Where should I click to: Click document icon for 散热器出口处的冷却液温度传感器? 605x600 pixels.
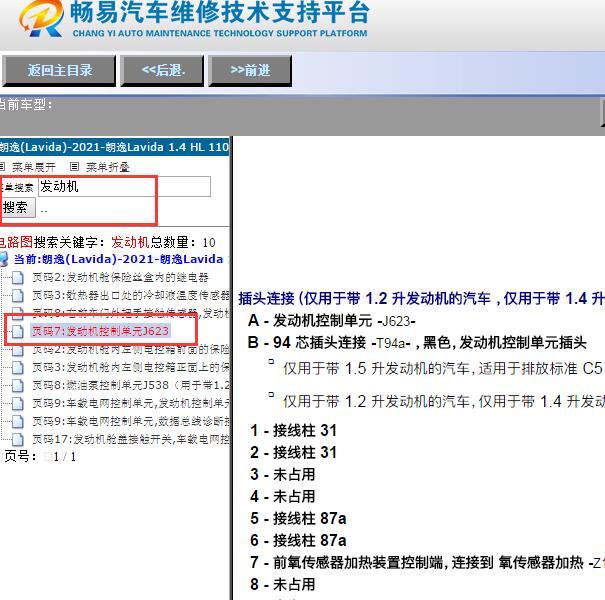(17, 295)
